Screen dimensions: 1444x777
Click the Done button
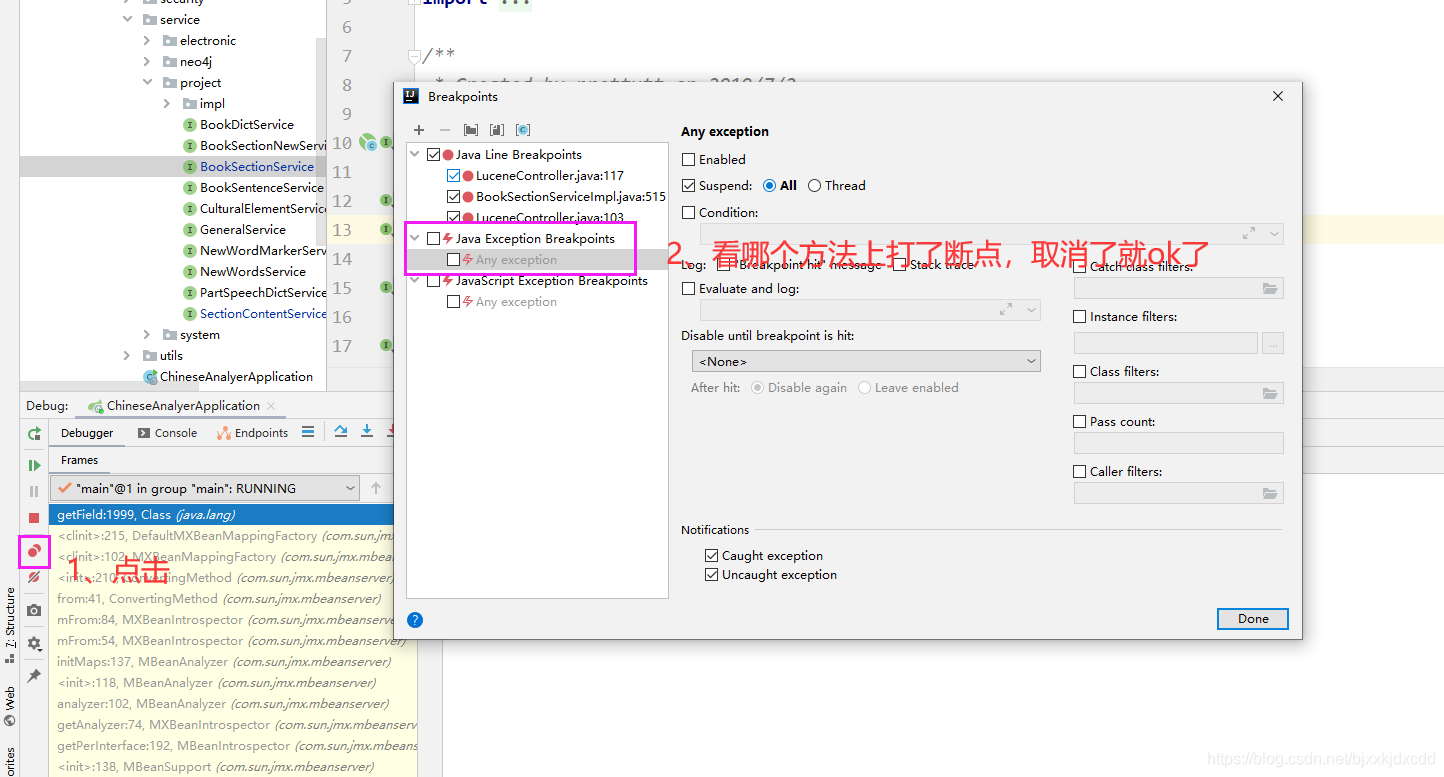(x=1253, y=619)
